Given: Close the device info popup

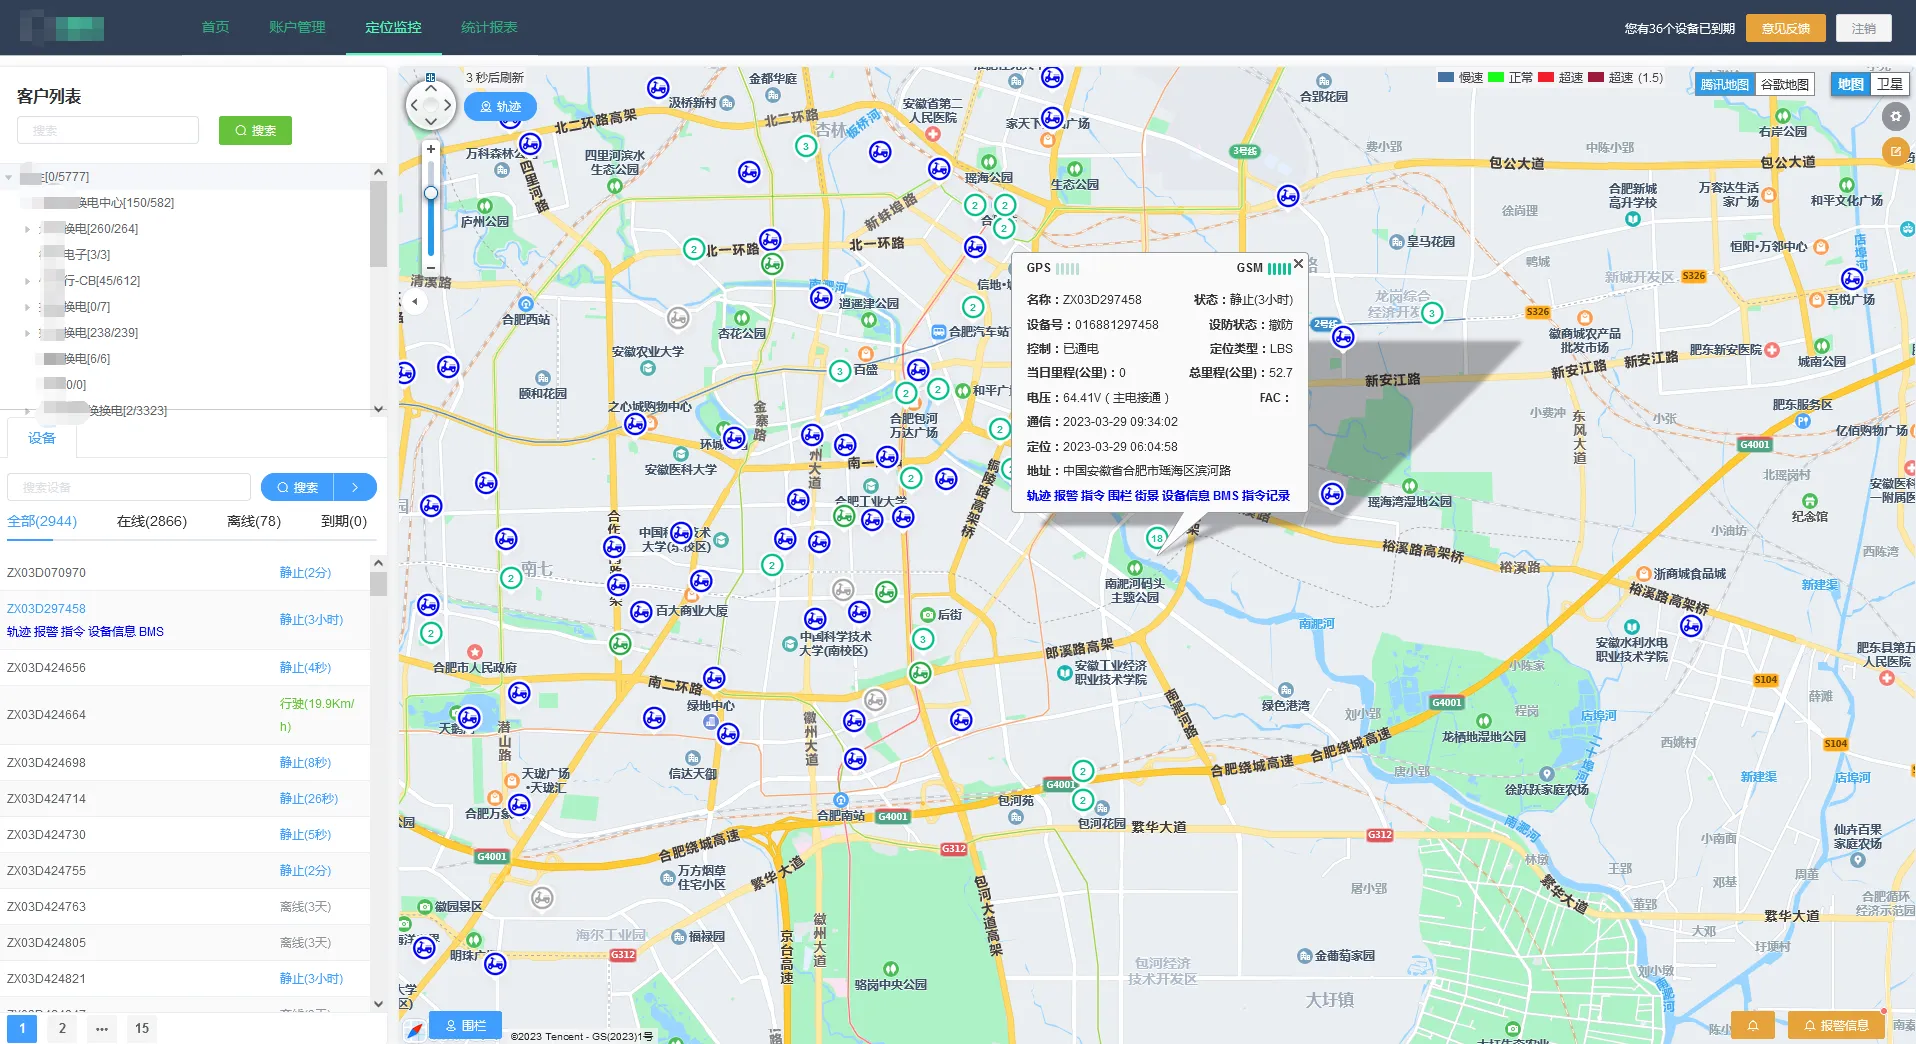Looking at the screenshot, I should tap(1298, 264).
